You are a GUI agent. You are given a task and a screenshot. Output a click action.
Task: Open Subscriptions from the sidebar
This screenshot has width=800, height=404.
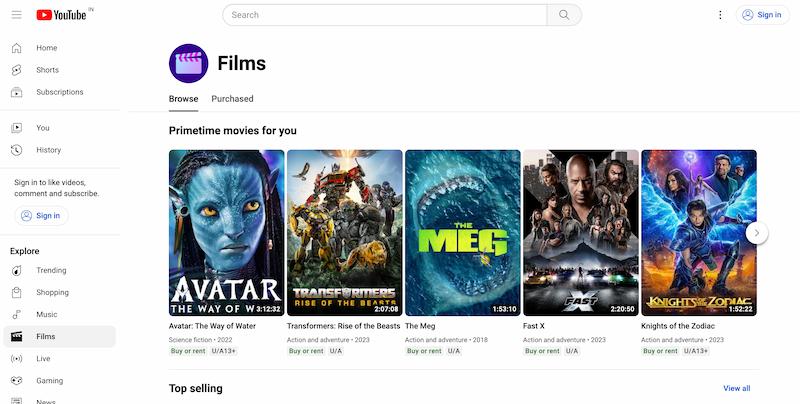coord(59,92)
